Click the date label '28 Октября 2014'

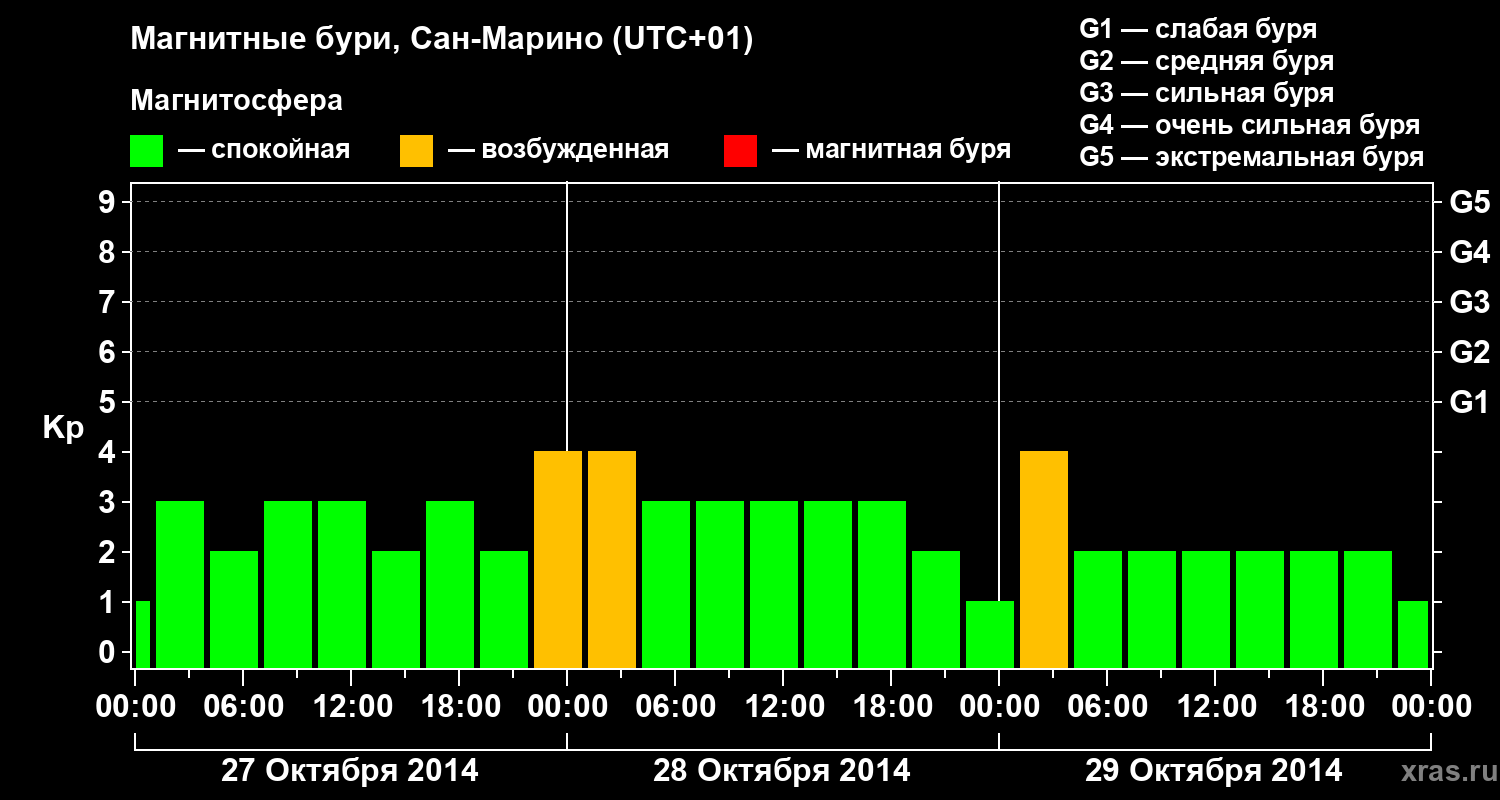pos(782,771)
